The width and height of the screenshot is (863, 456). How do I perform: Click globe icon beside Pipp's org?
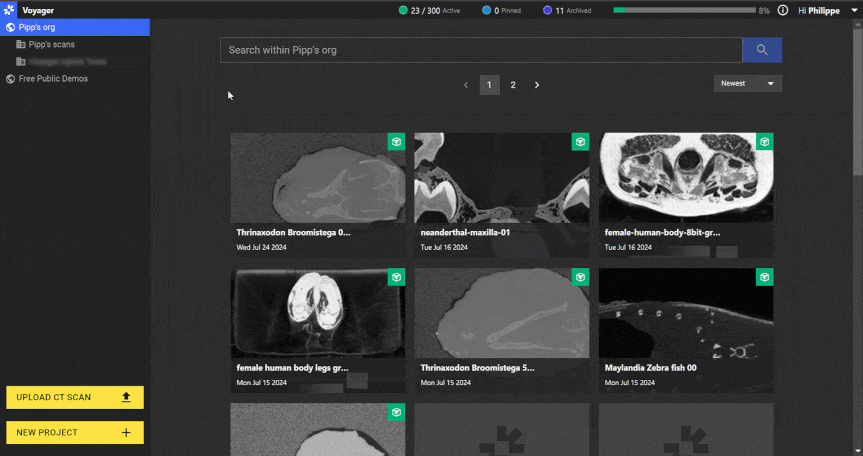[x=10, y=27]
